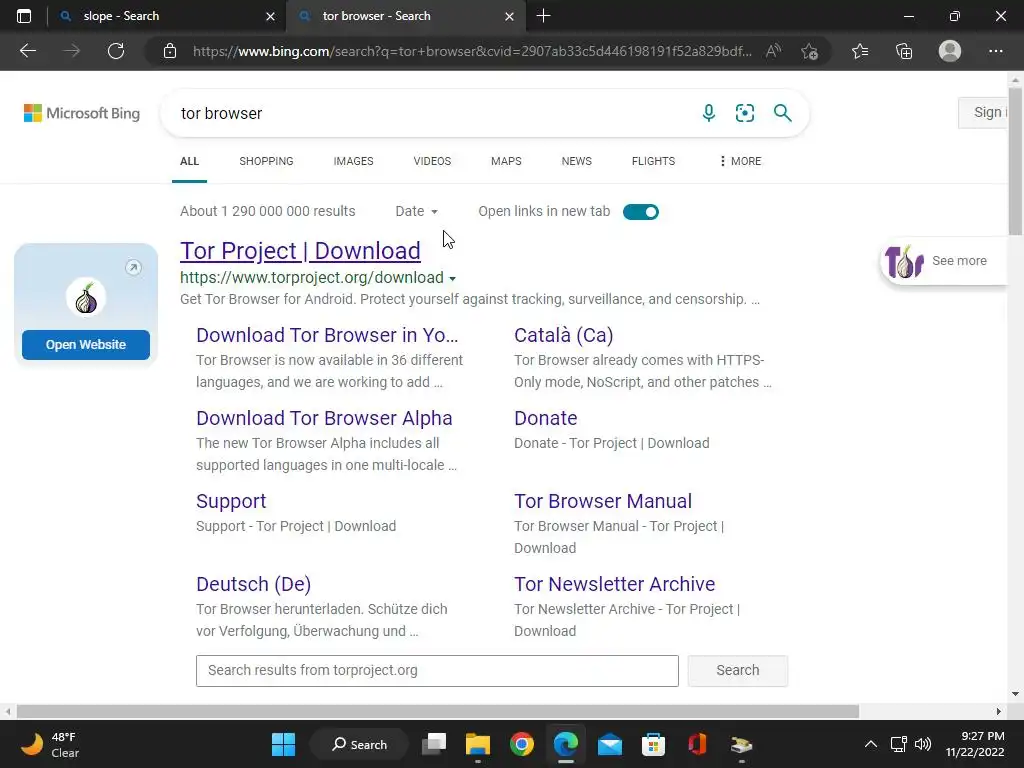
Task: Launch File Explorer from taskbar
Action: 477,744
